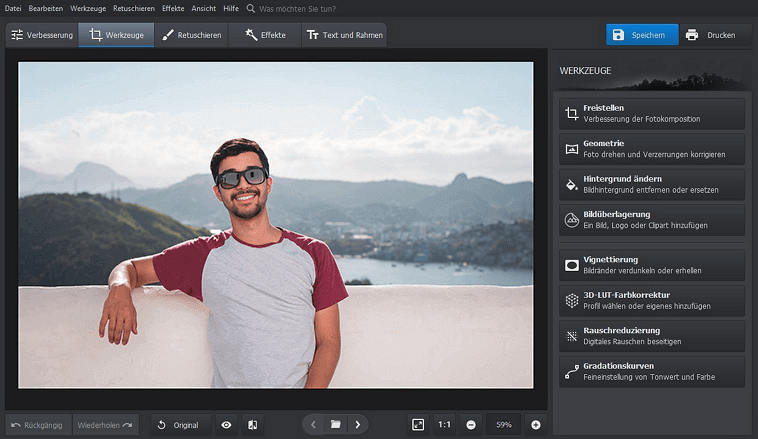
Task: Go to the next photo arrow
Action: coord(357,425)
